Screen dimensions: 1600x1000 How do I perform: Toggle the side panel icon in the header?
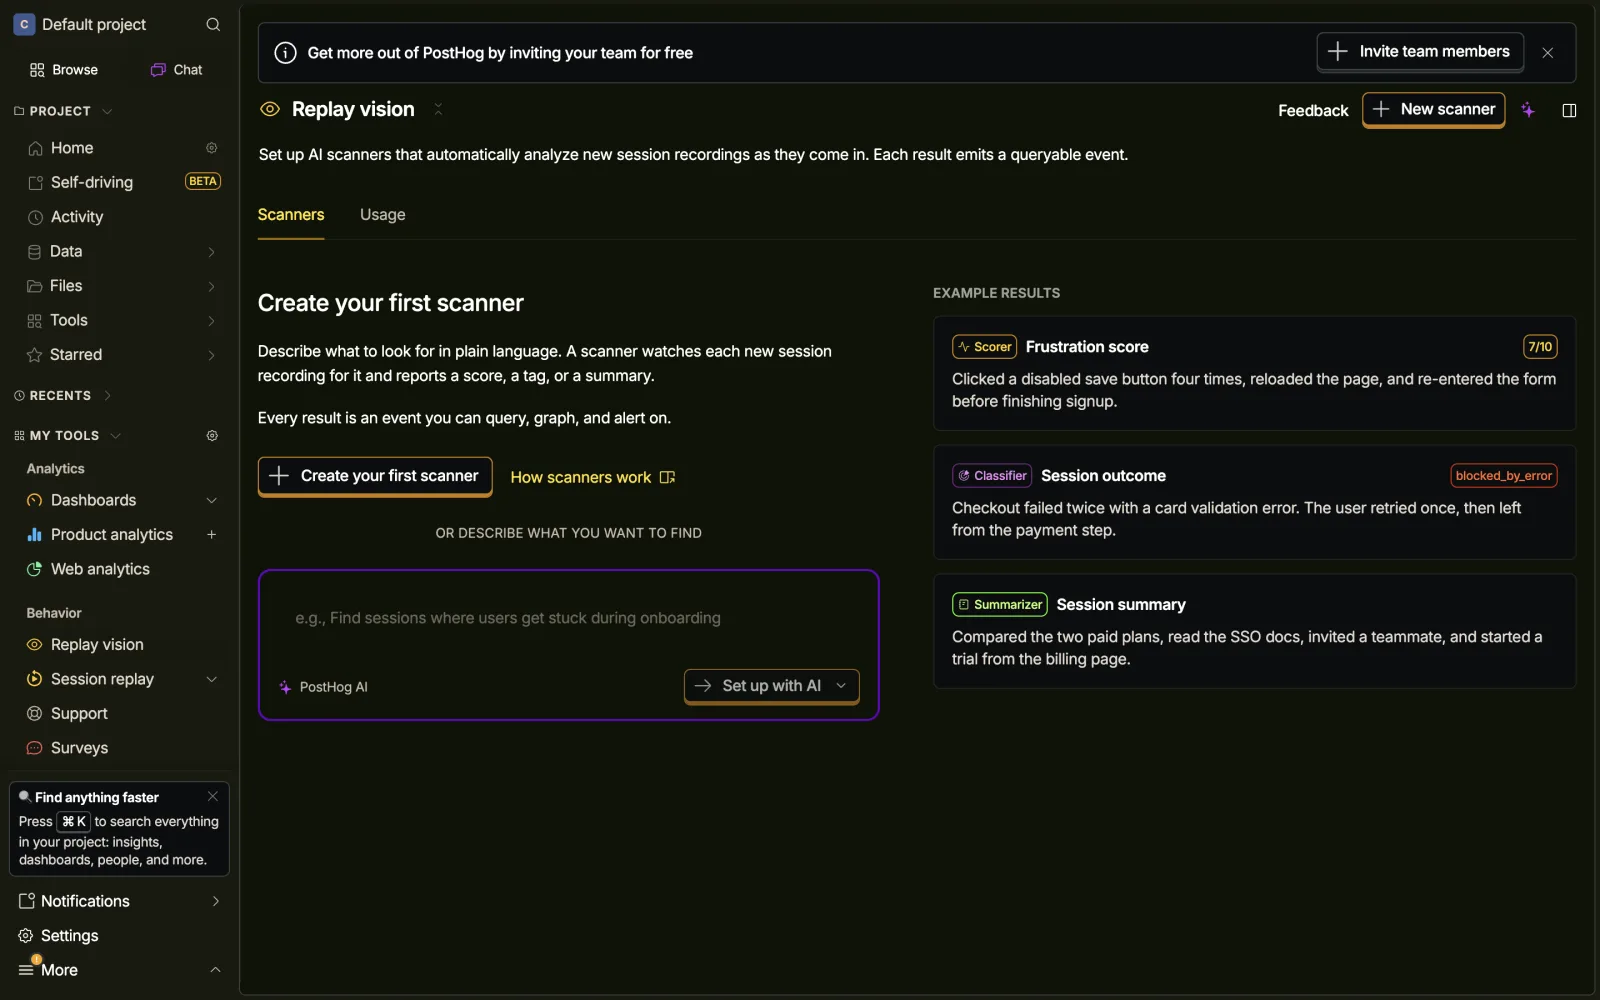[x=1569, y=110]
